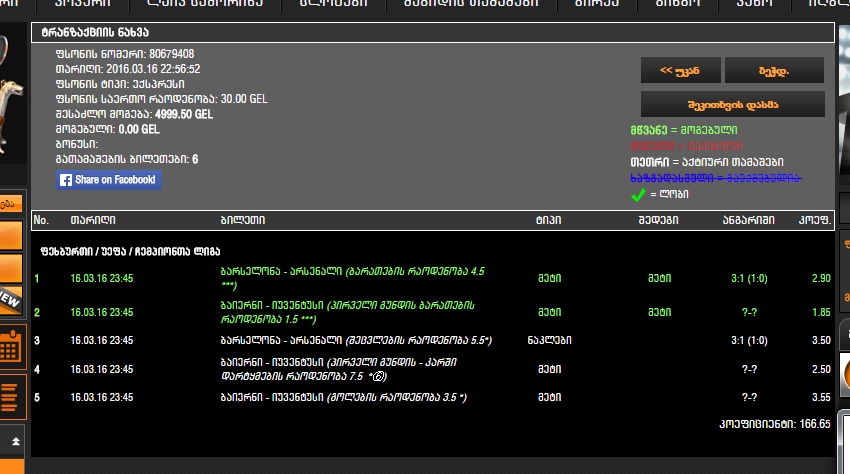Screen dimensions: 850x474
Task: Click the 'ნაკლები' type in row 3
Action: 549,341
